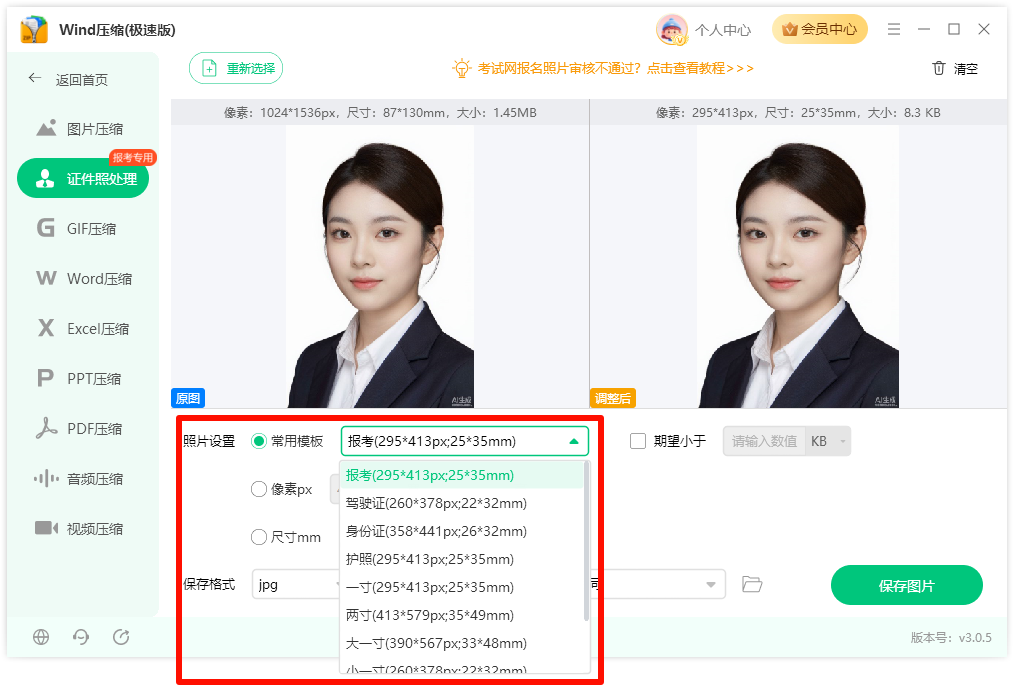
Task: Open the Word压缩 section
Action: (83, 279)
